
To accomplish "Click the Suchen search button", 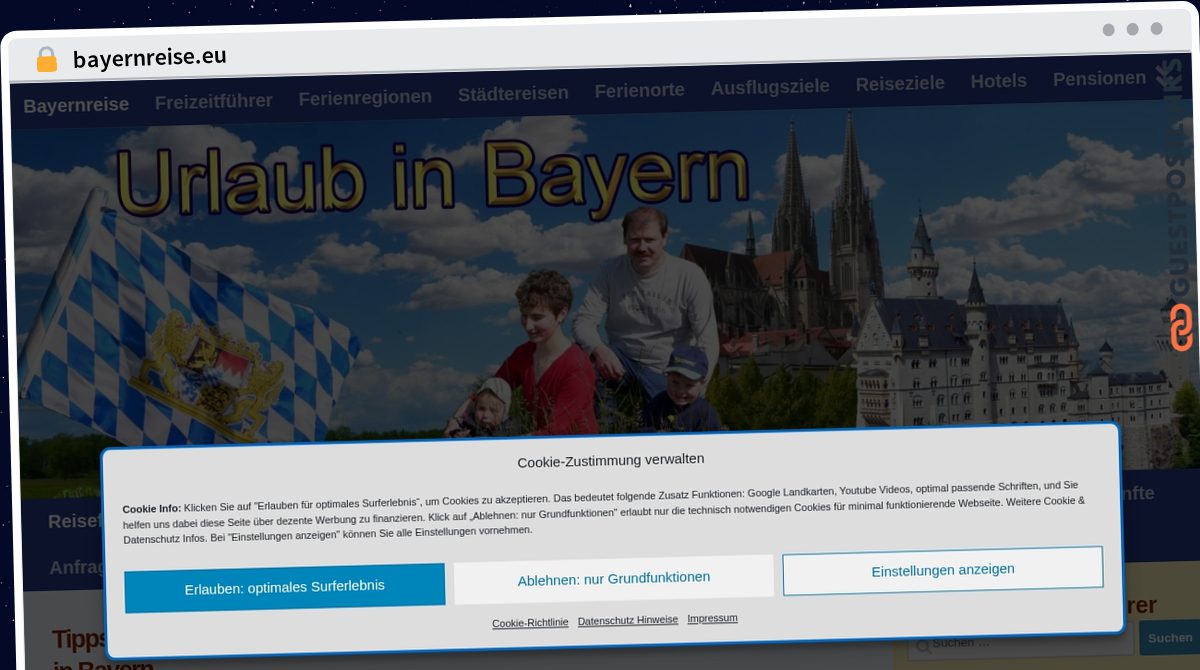I will coord(1169,638).
